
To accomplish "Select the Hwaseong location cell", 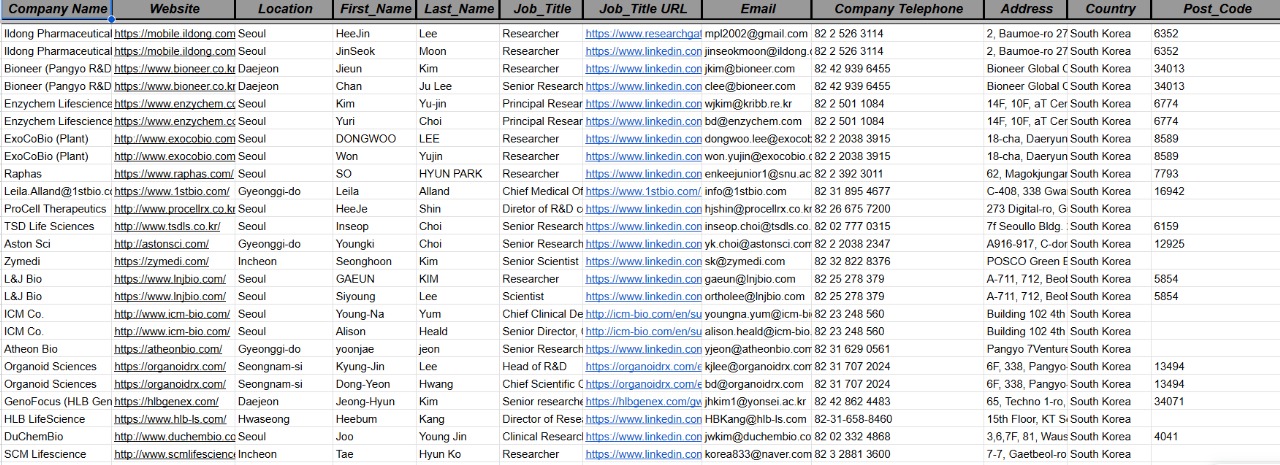I will coord(285,419).
